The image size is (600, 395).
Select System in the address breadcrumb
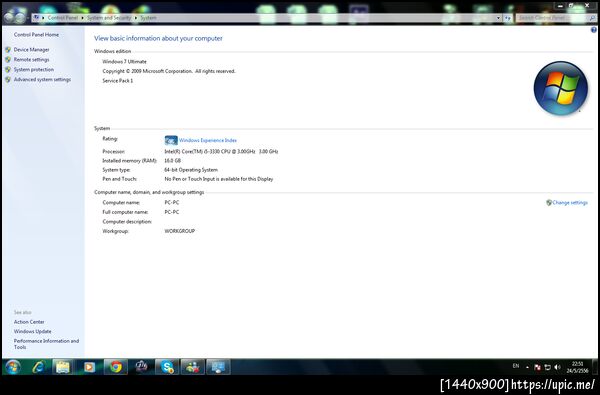(148, 18)
